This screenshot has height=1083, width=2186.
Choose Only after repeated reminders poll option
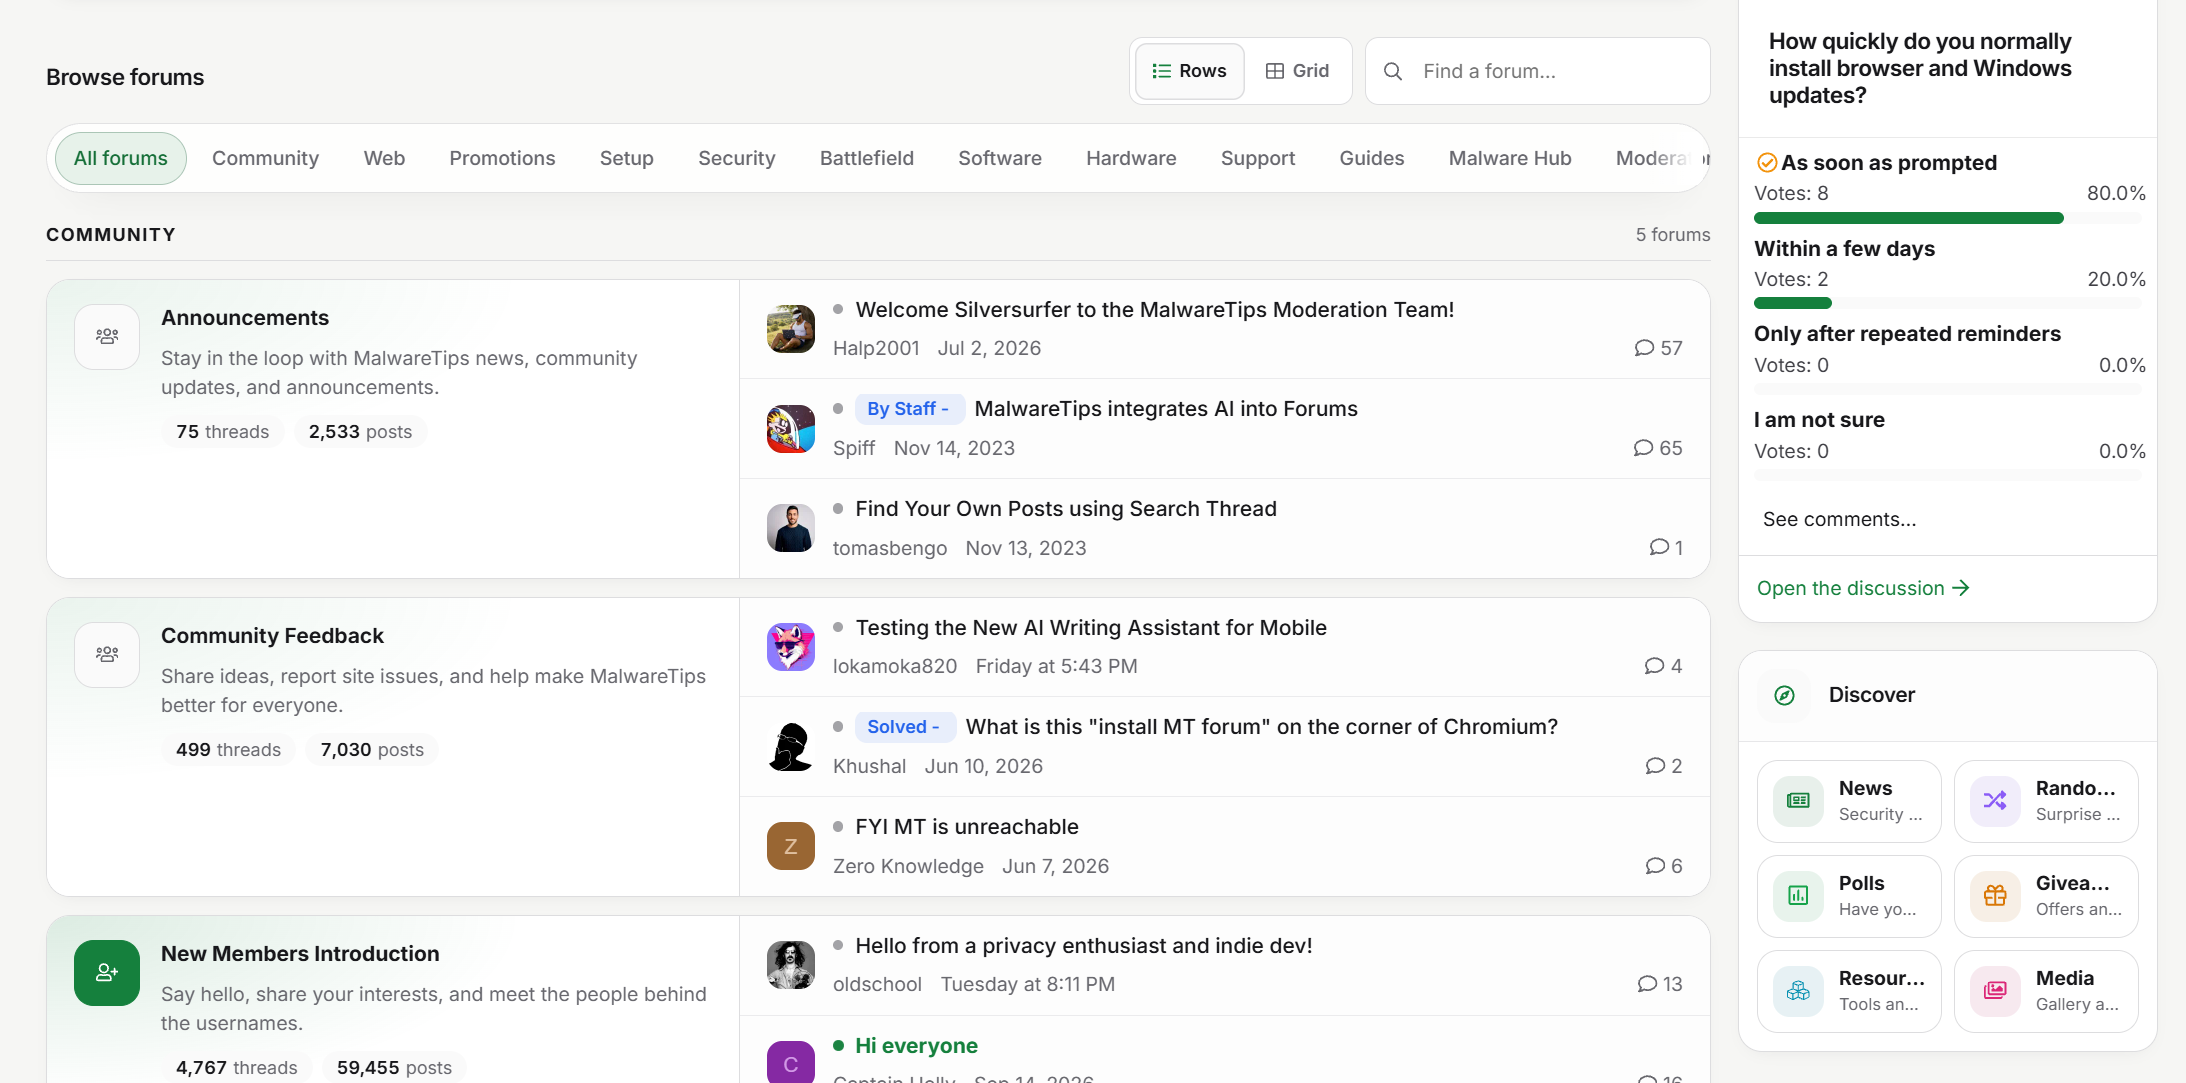[1907, 333]
